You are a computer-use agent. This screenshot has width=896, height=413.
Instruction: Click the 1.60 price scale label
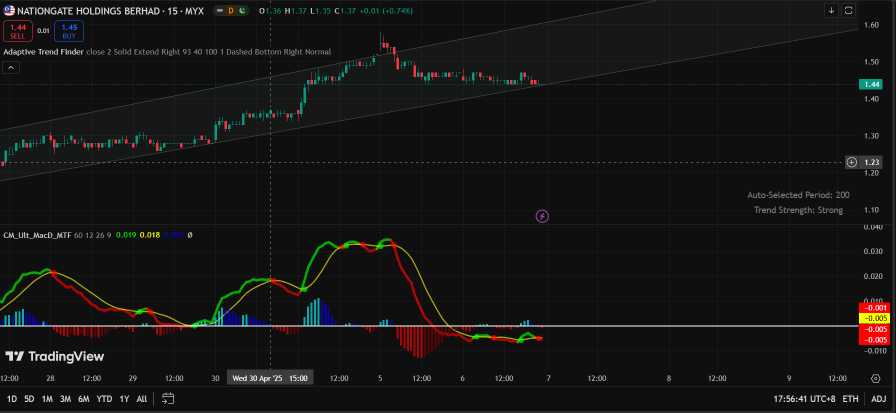tap(871, 25)
